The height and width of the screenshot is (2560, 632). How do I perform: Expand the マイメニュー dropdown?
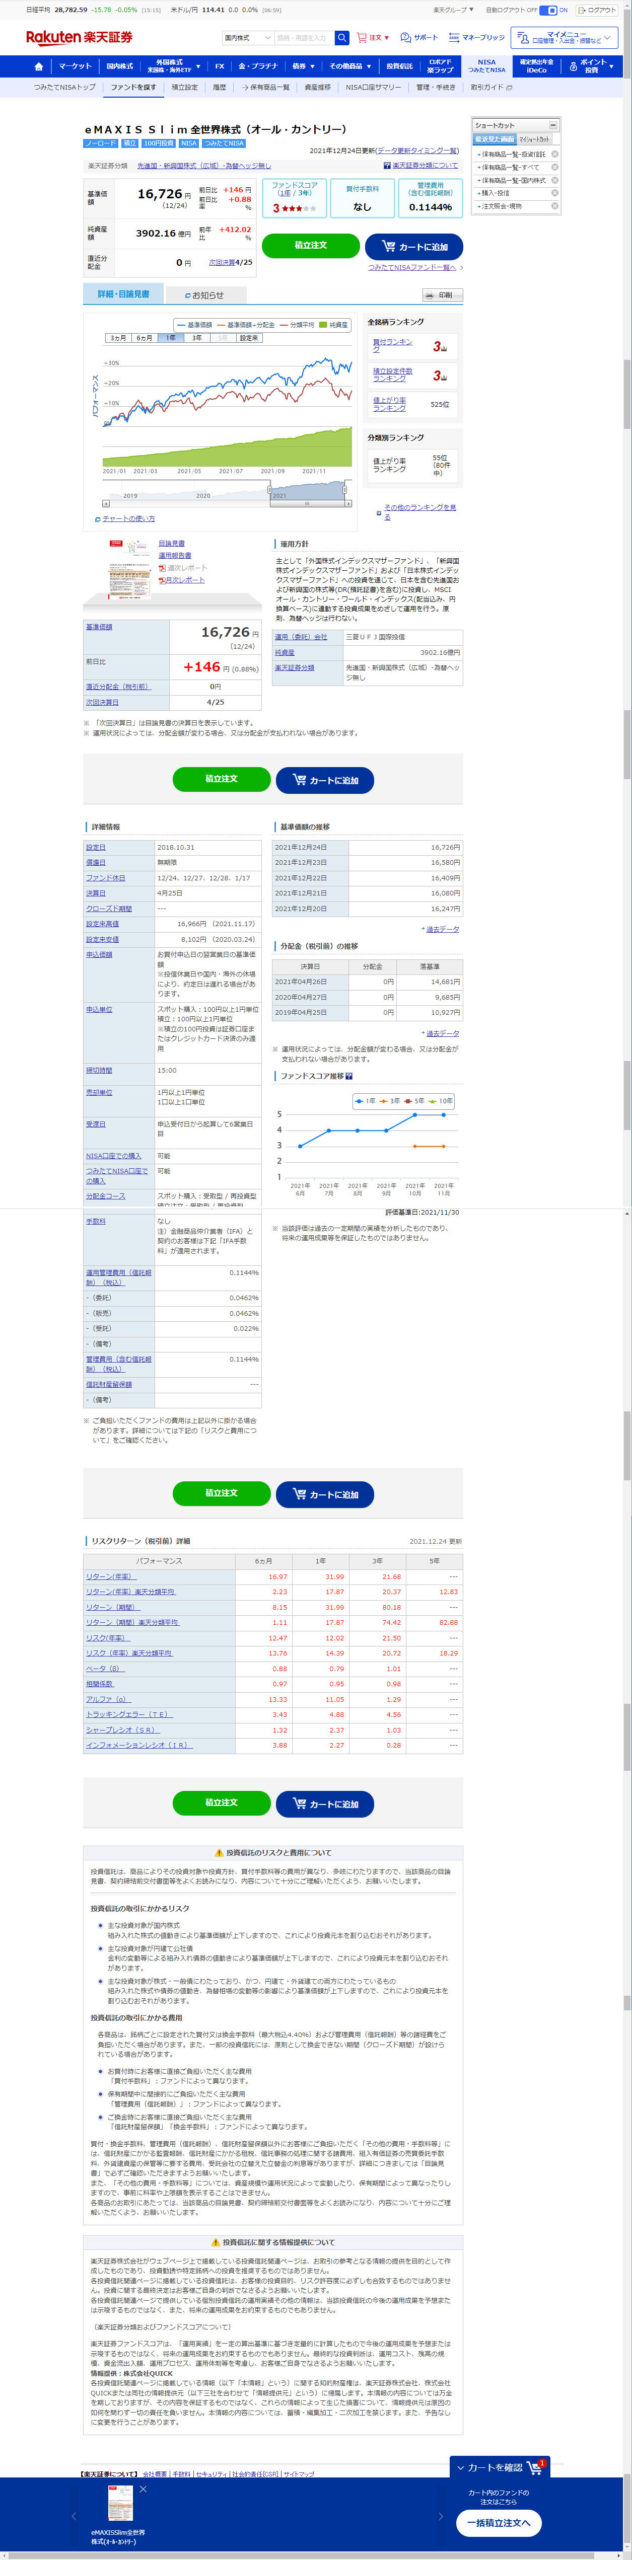pyautogui.click(x=565, y=38)
